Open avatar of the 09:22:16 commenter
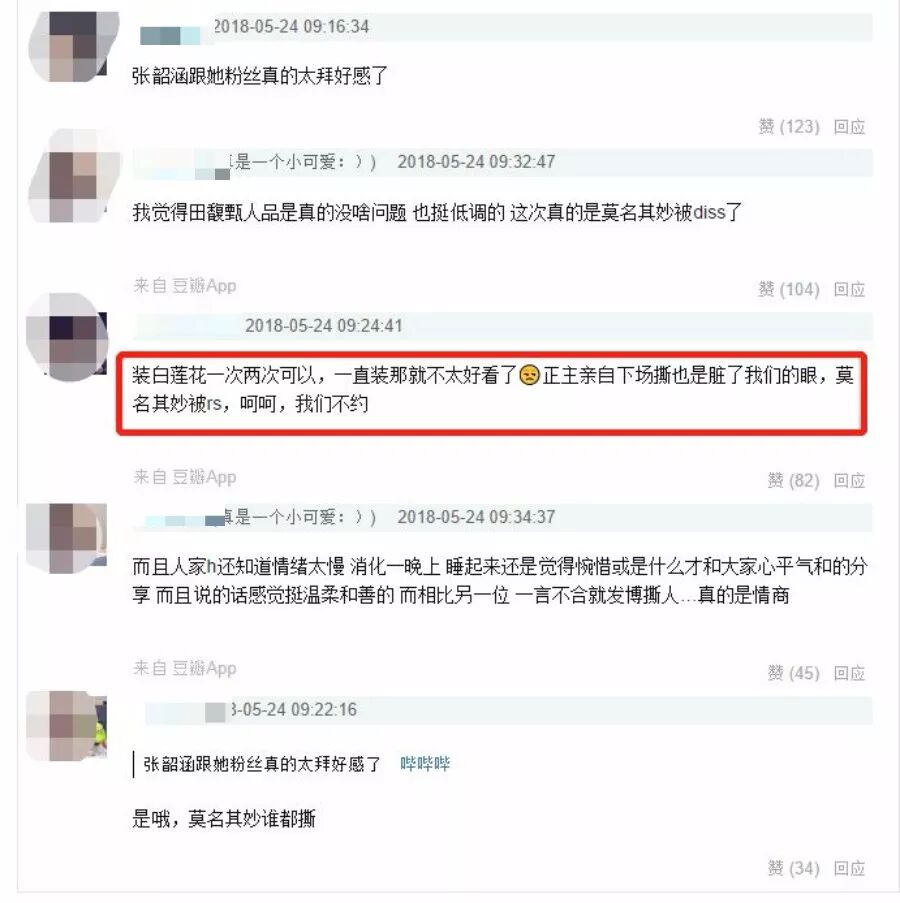Image resolution: width=900 pixels, height=903 pixels. [x=67, y=726]
